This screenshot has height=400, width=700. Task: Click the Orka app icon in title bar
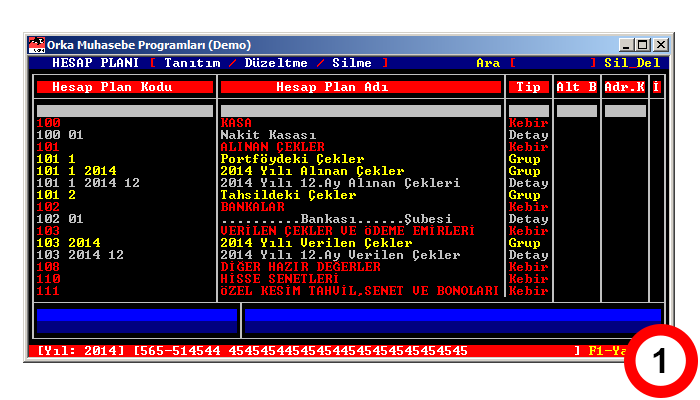(x=37, y=45)
